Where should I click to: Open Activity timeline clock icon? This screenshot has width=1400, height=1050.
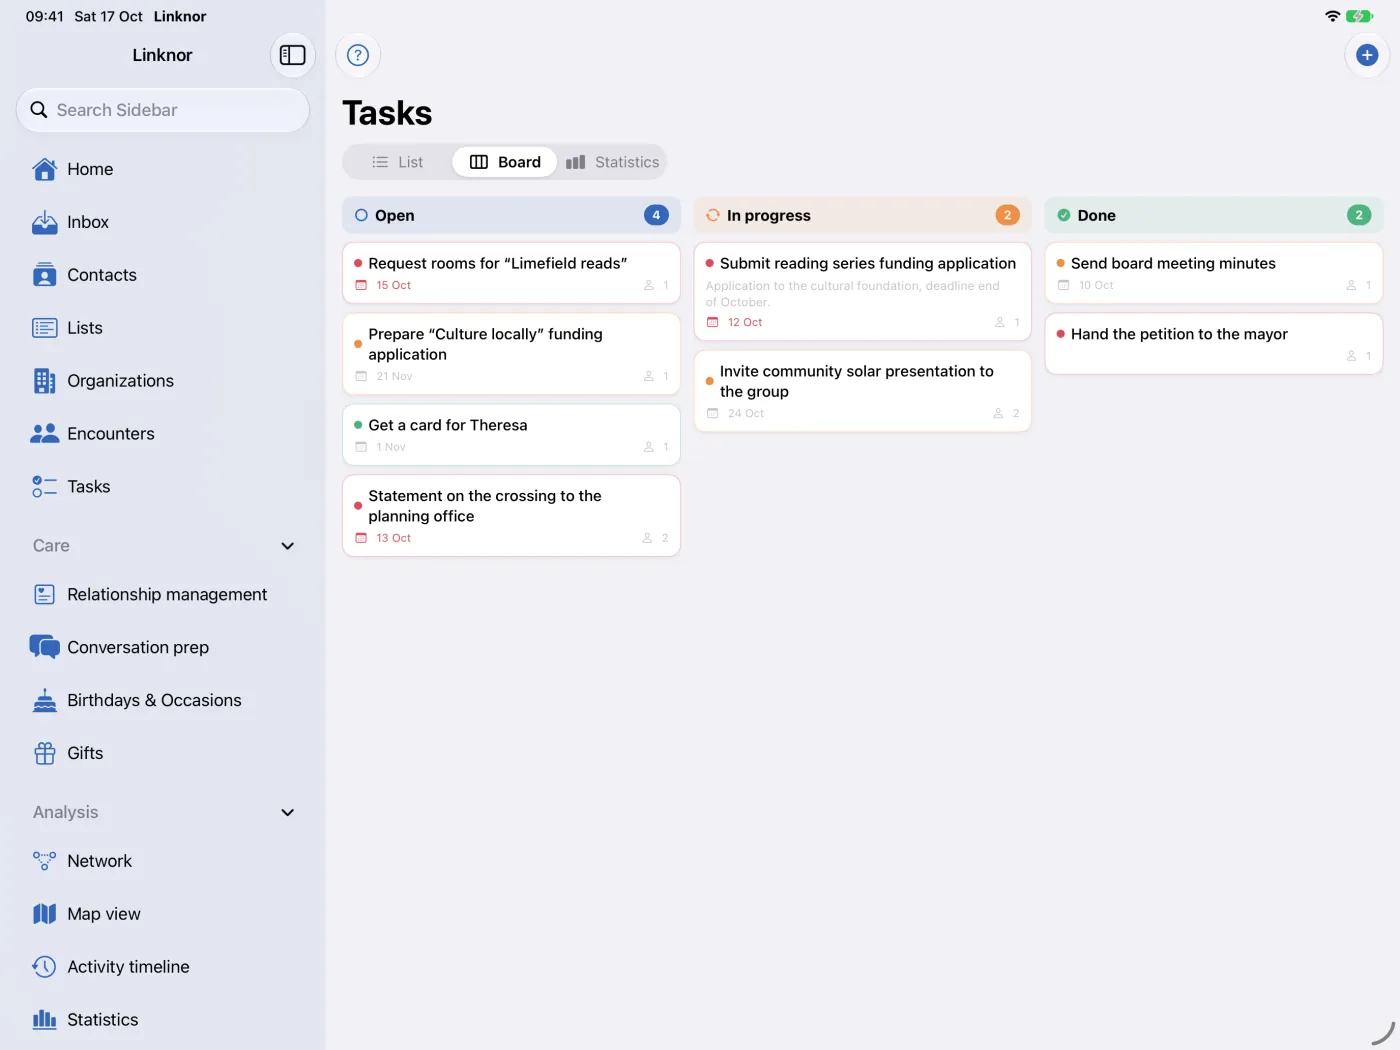point(45,967)
